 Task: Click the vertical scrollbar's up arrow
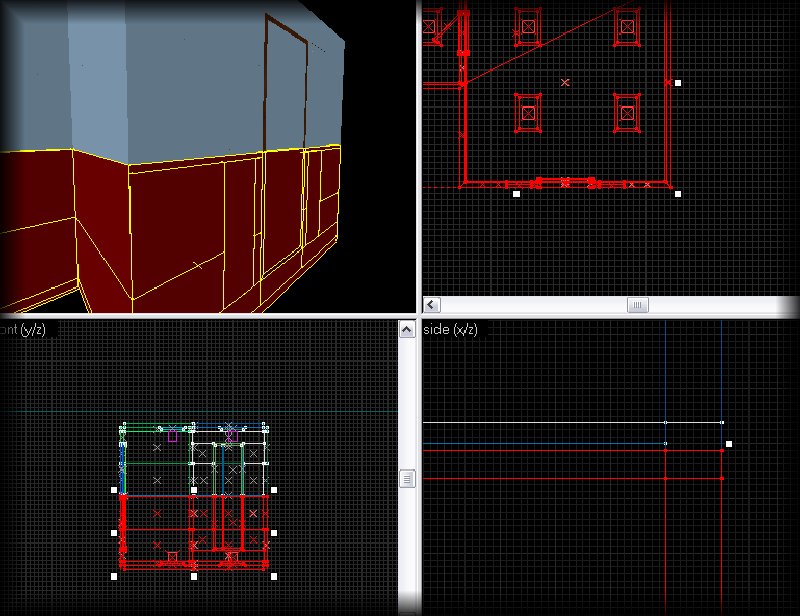coord(407,329)
